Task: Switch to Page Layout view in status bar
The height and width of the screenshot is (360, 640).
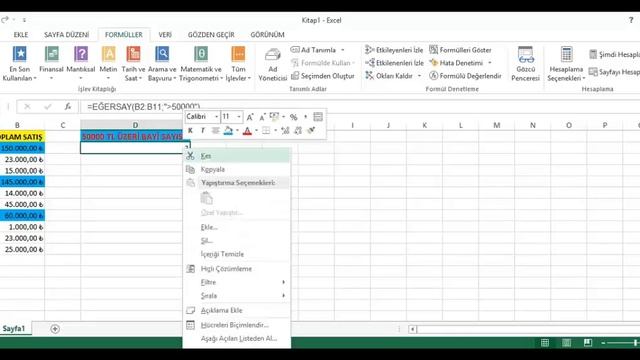Action: click(567, 342)
